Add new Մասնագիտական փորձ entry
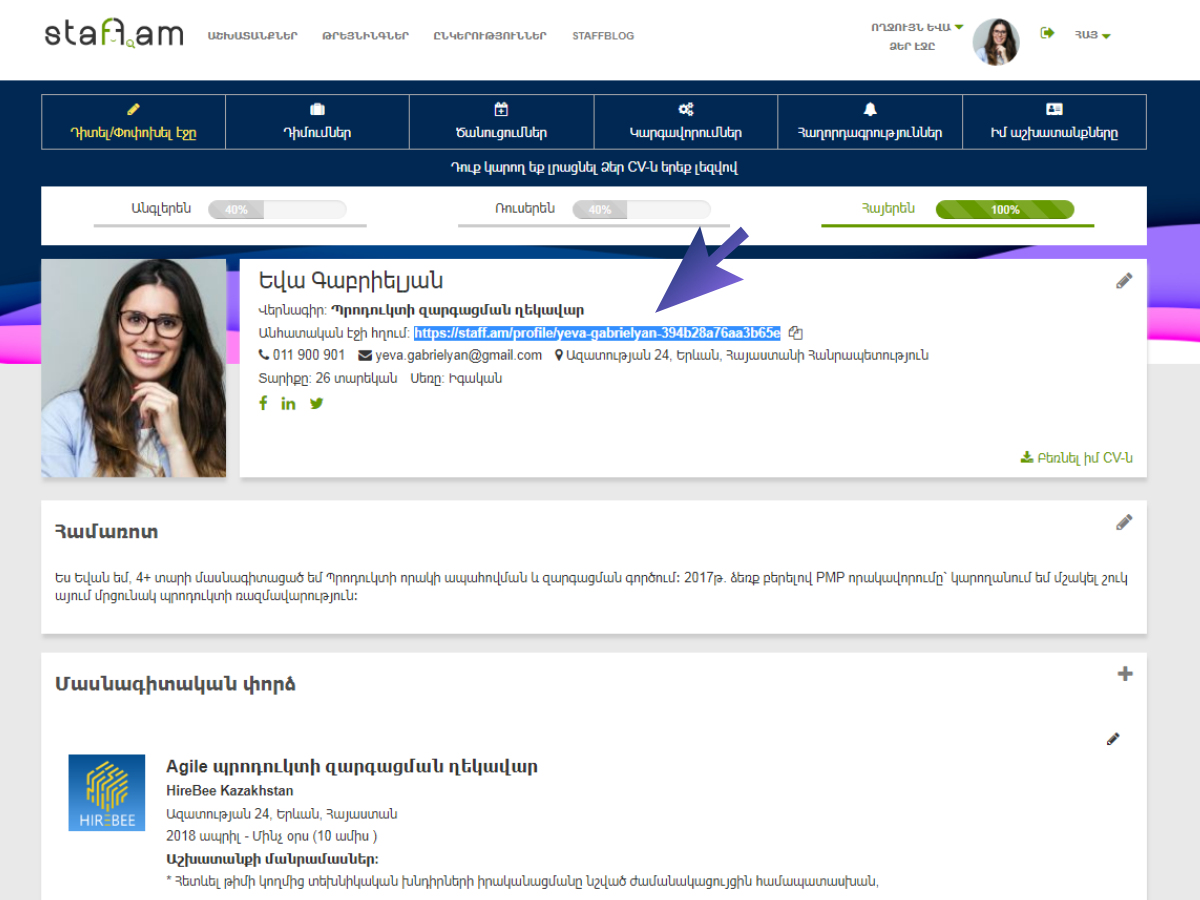Viewport: 1200px width, 900px height. [1125, 674]
